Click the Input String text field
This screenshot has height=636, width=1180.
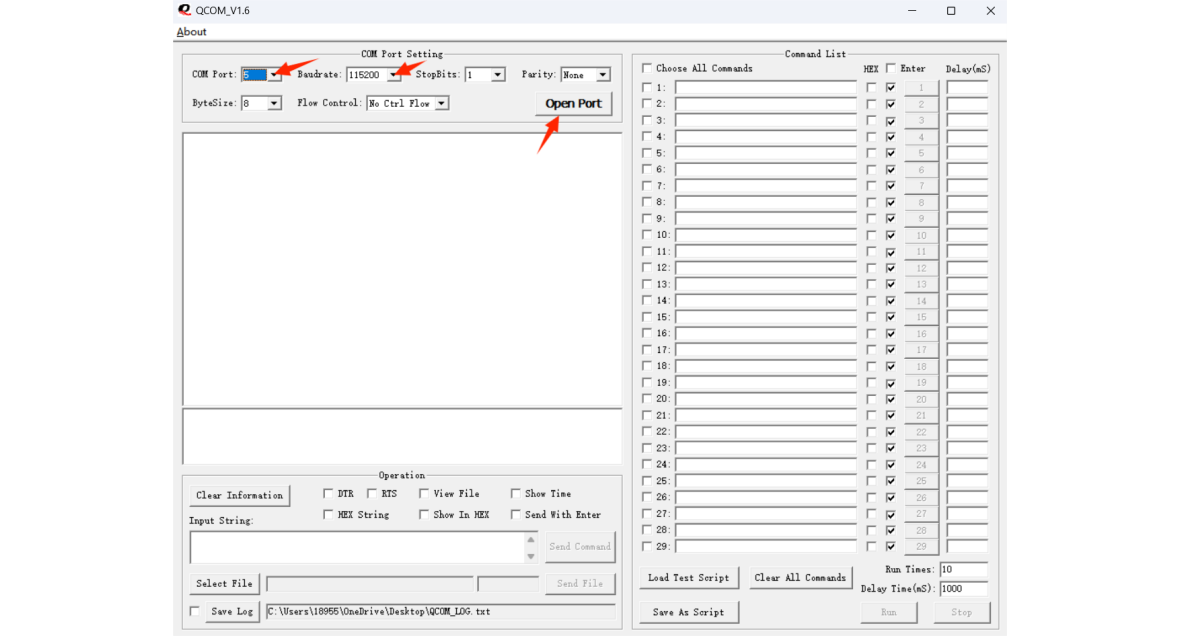(357, 547)
